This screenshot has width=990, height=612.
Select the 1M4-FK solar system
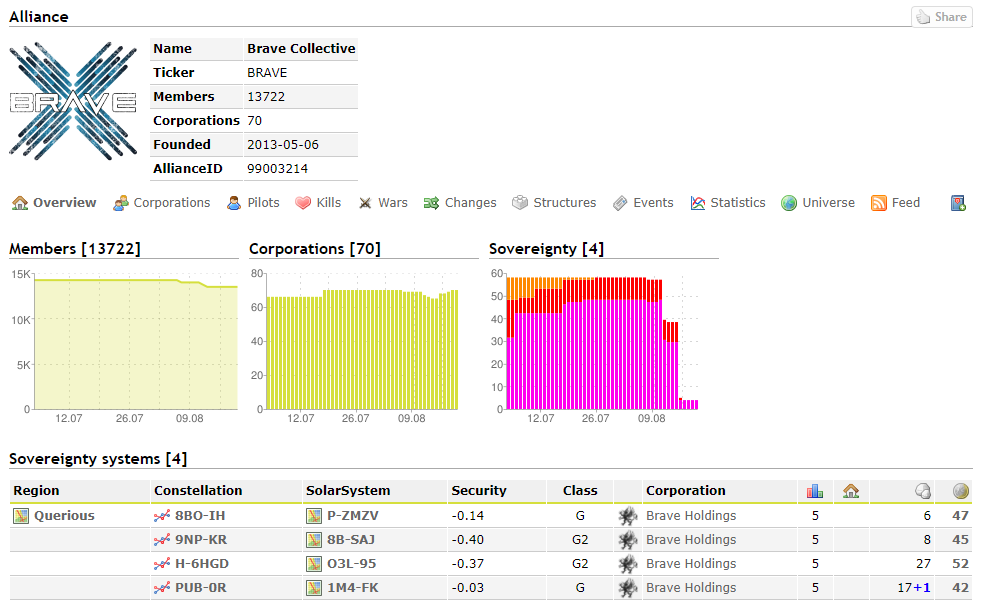coord(353,588)
